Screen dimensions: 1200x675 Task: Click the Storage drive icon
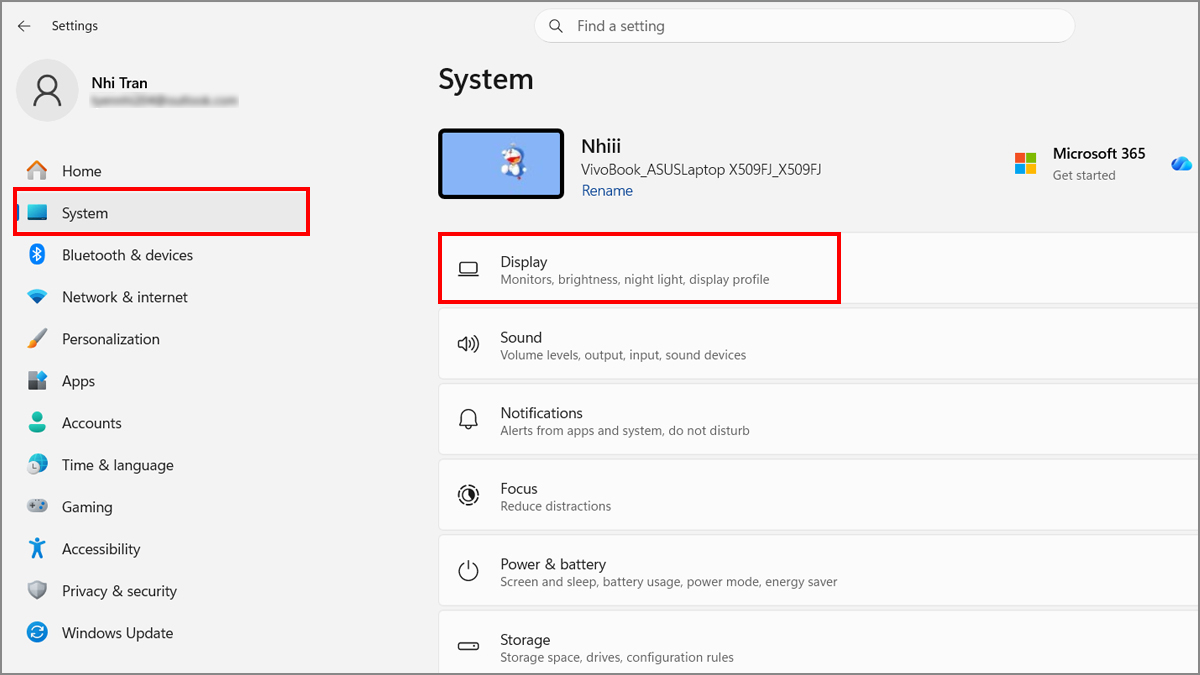click(468, 647)
